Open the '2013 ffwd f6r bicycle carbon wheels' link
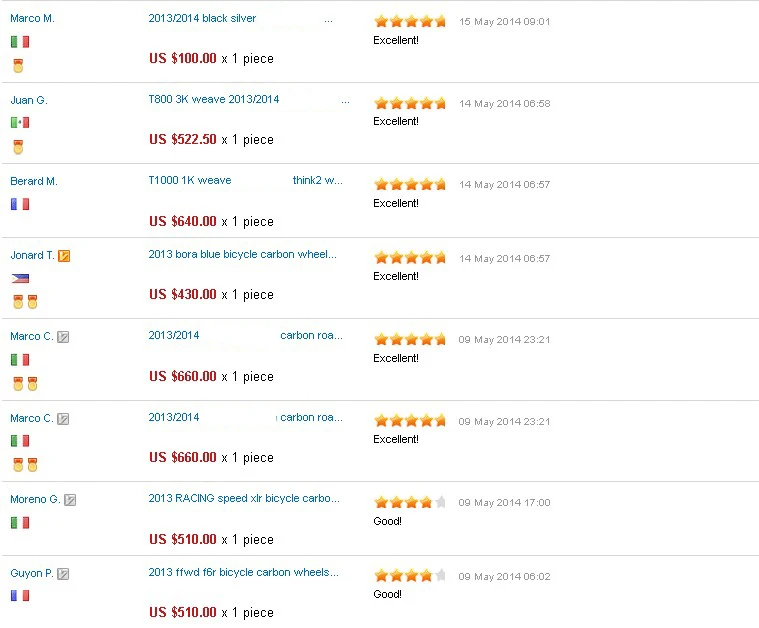The height and width of the screenshot is (628, 759). [243, 573]
